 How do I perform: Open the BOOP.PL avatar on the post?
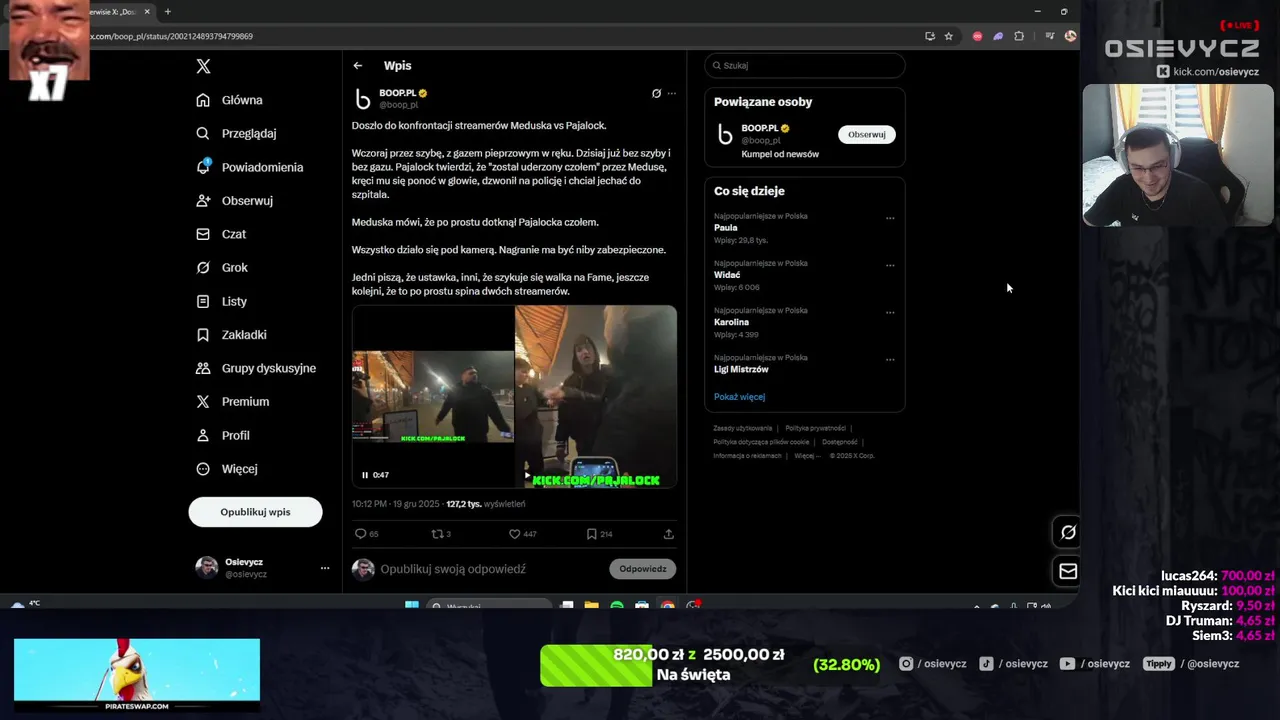[x=362, y=99]
